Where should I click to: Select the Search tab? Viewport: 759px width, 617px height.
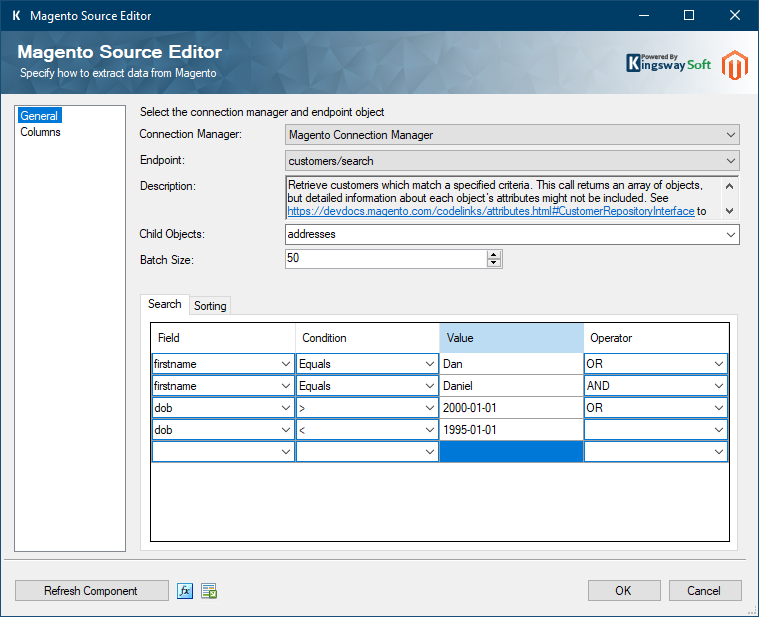[165, 304]
